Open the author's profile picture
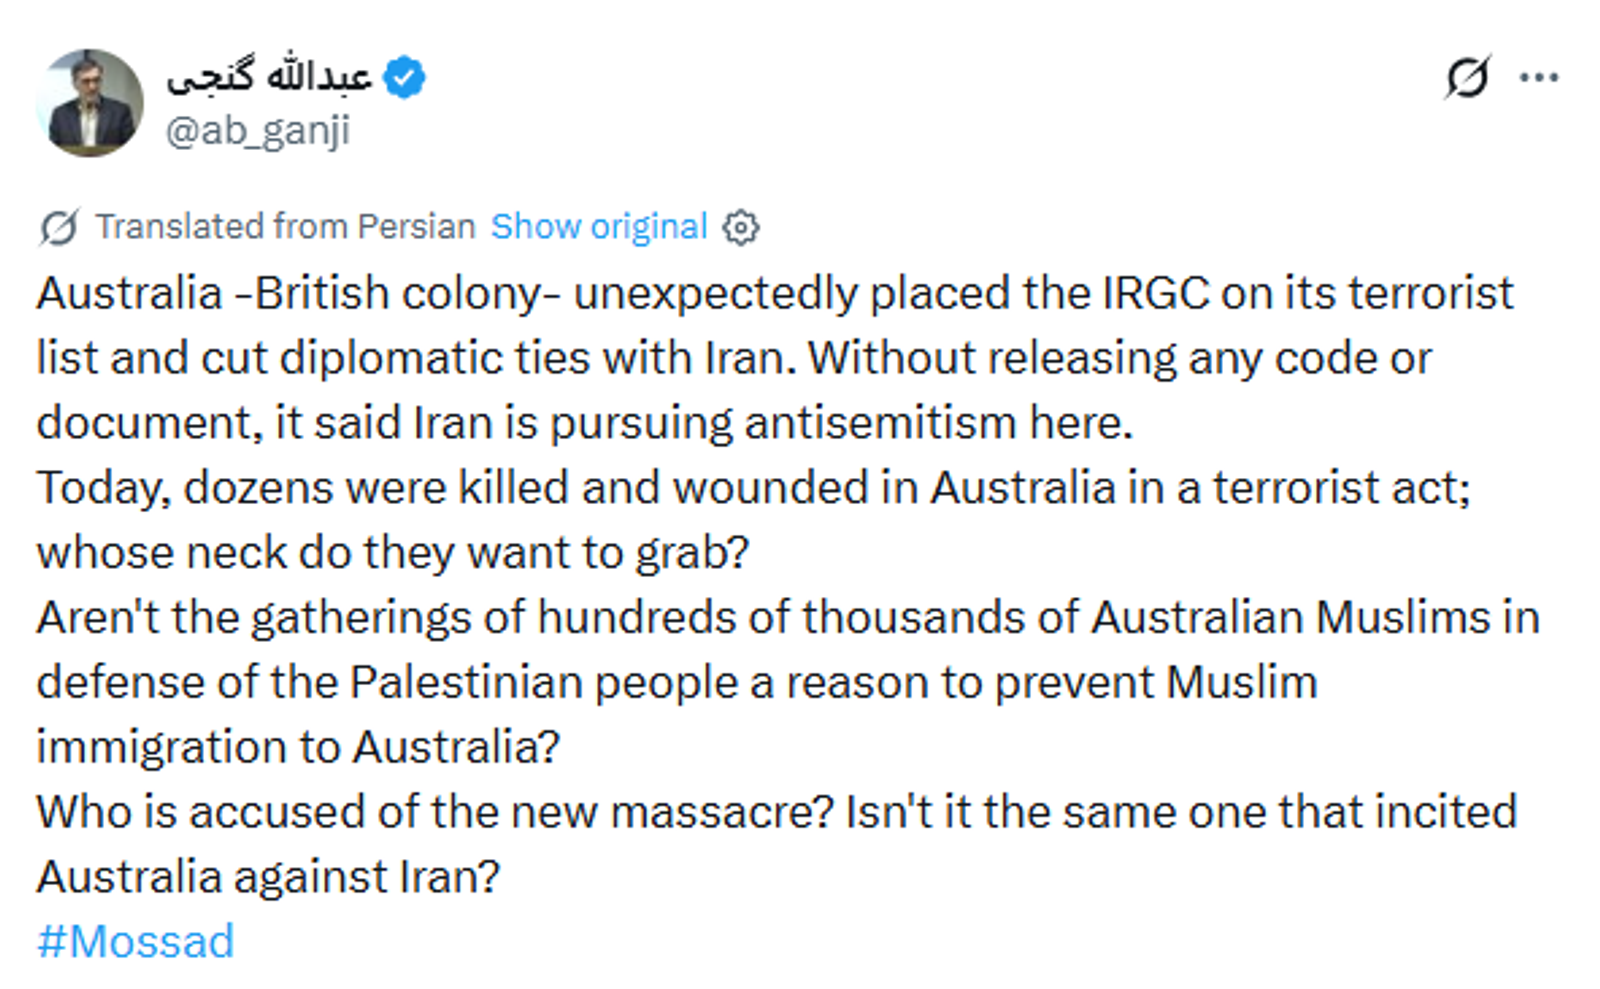This screenshot has height=989, width=1600. [x=90, y=103]
